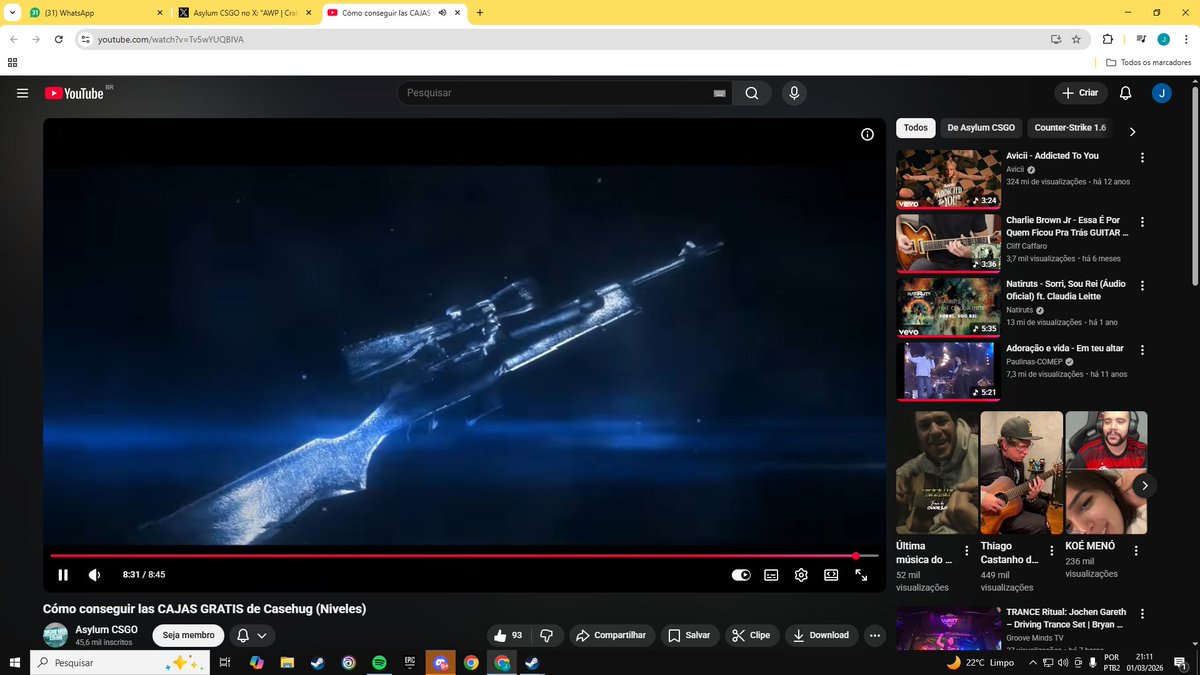Open YouTube notifications bell
The width and height of the screenshot is (1200, 675).
point(1125,93)
